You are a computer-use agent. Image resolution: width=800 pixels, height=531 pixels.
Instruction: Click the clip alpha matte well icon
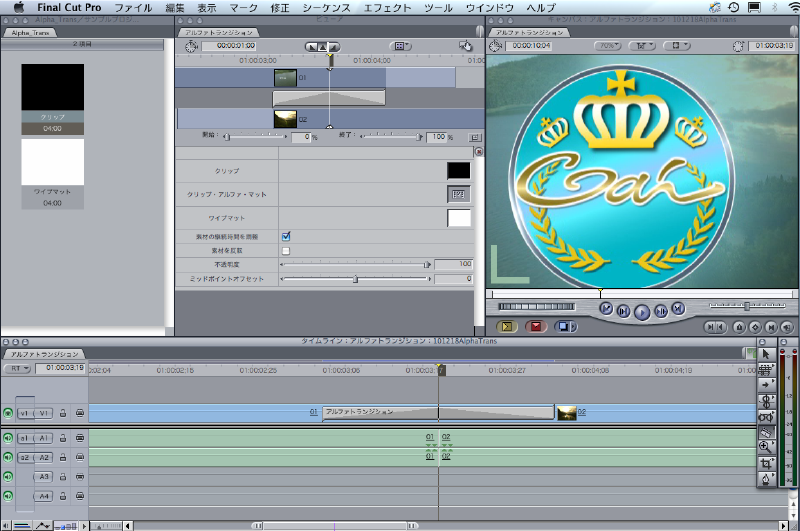(459, 194)
